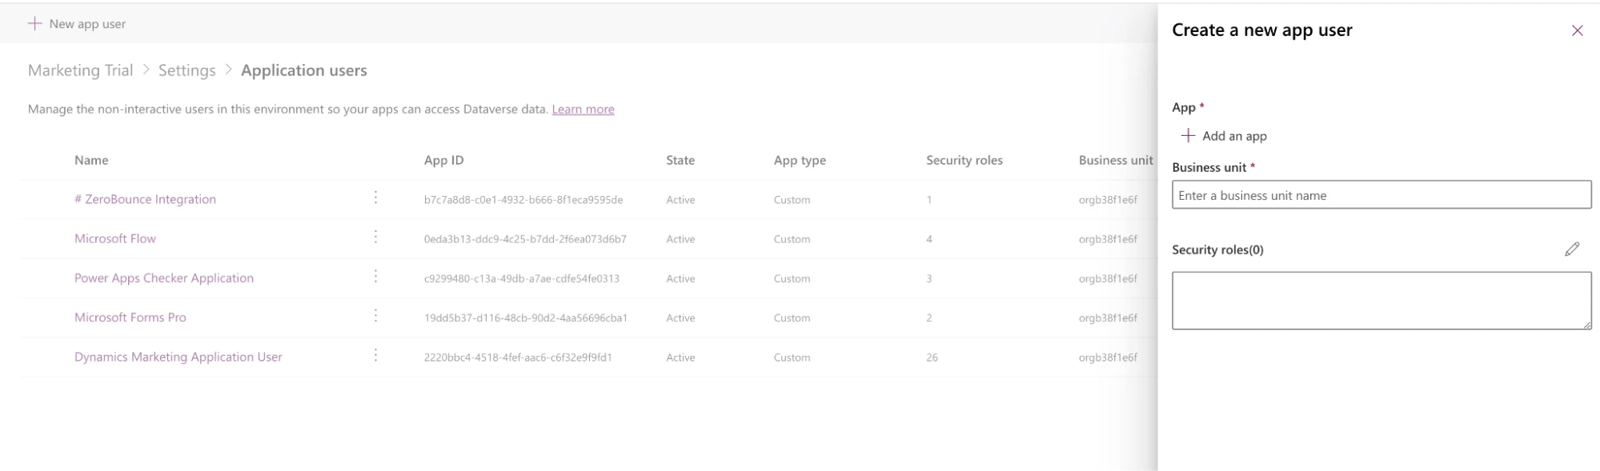Open more options for Power Apps Checker Application
The width and height of the screenshot is (1600, 471).
pos(376,277)
